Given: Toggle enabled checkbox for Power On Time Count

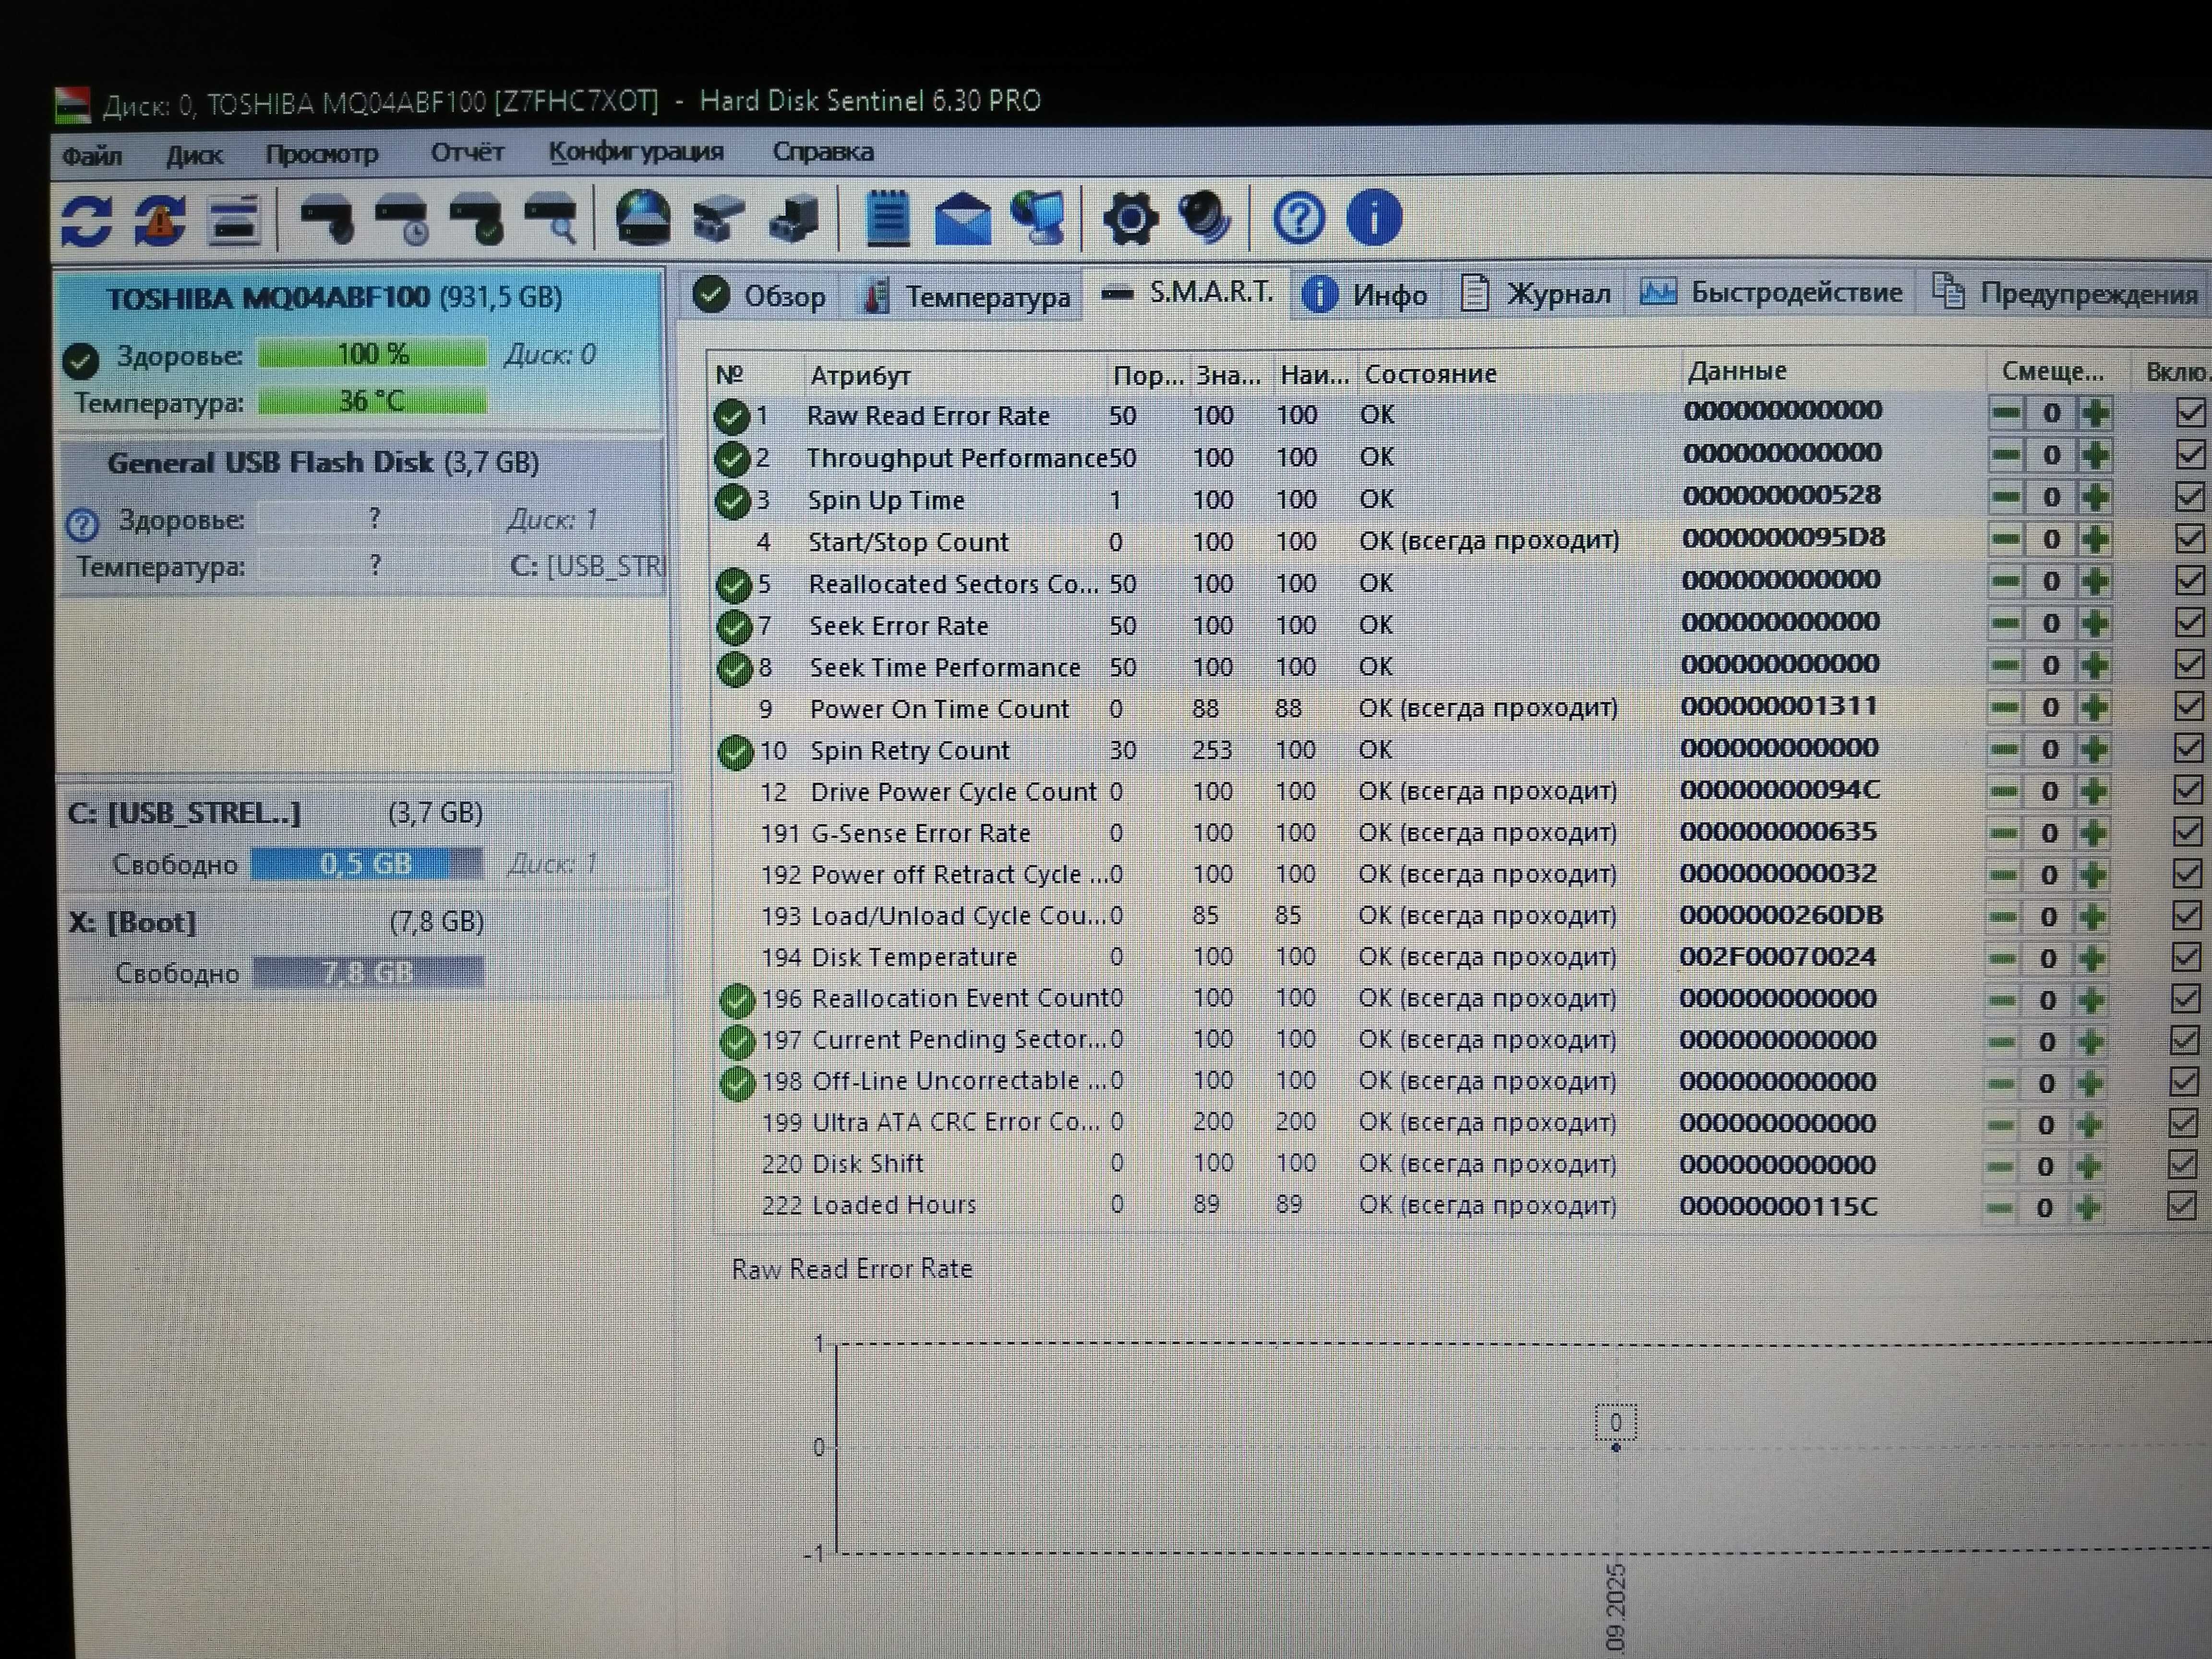Looking at the screenshot, I should [x=2189, y=706].
